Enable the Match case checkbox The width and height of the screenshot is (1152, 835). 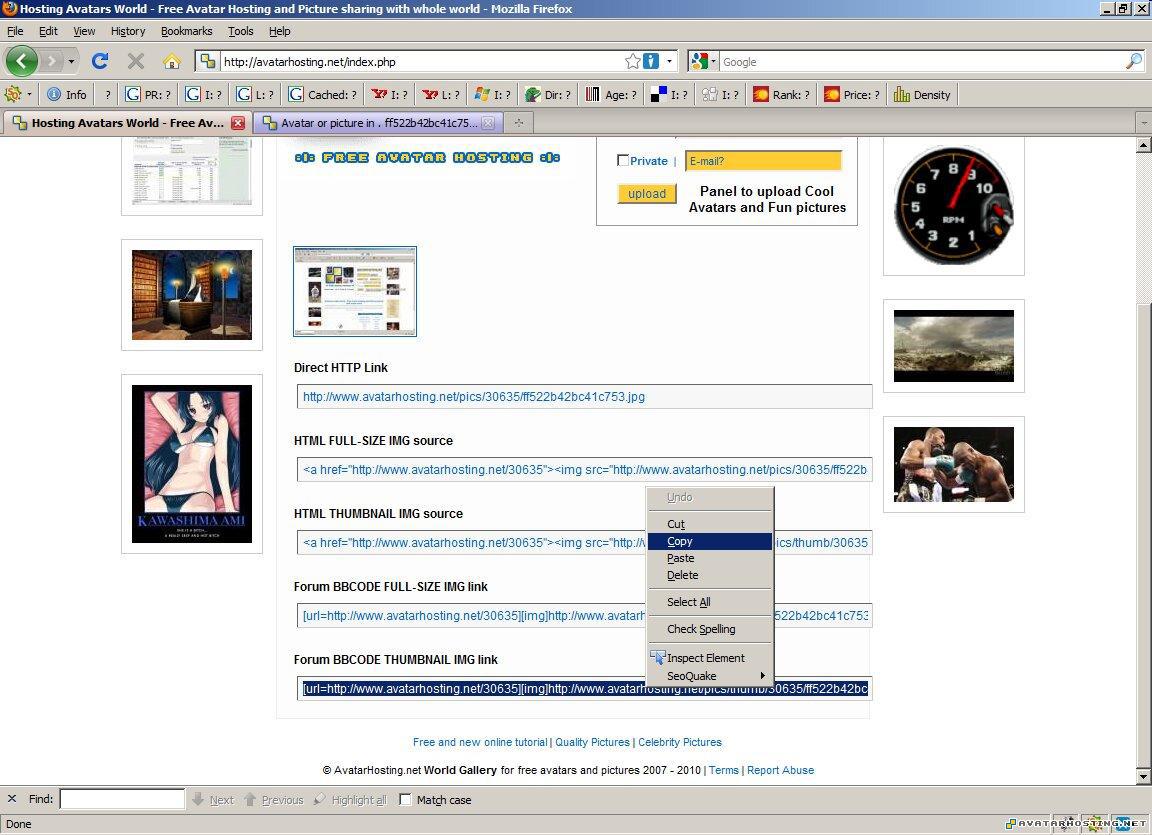405,800
